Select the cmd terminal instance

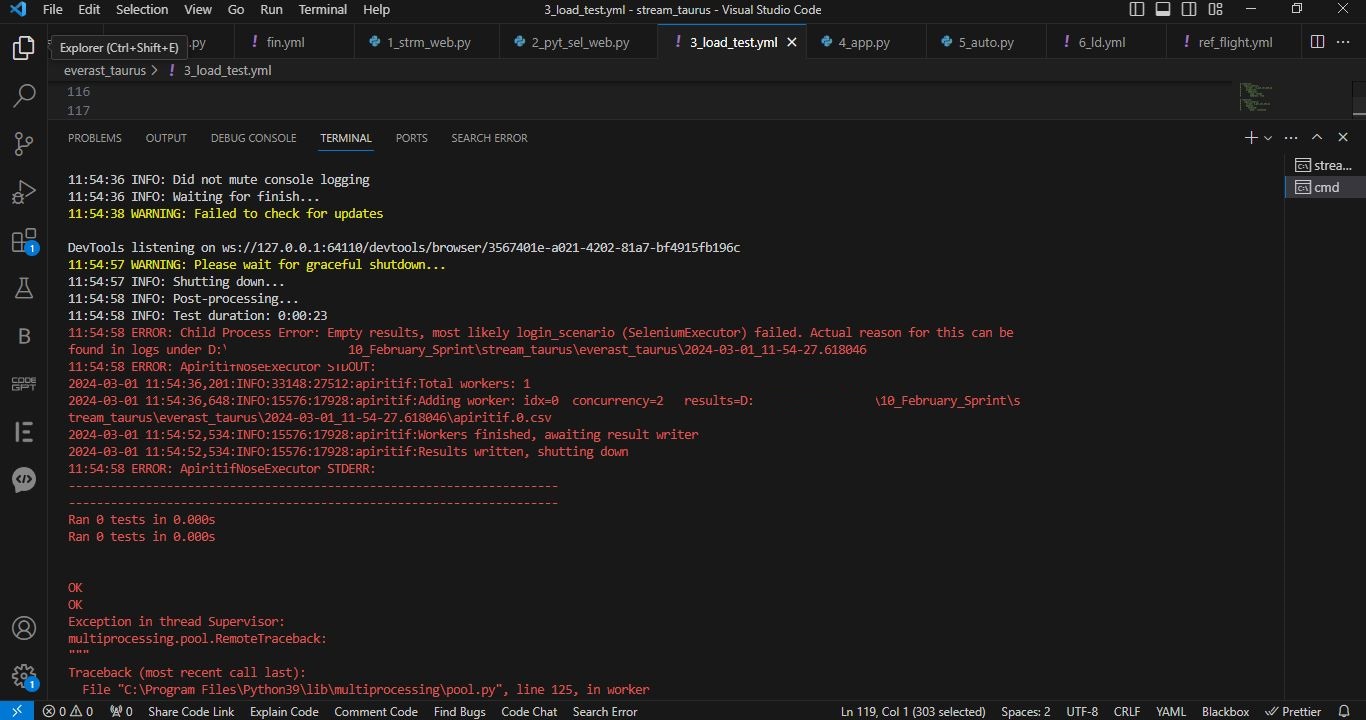tap(1325, 187)
